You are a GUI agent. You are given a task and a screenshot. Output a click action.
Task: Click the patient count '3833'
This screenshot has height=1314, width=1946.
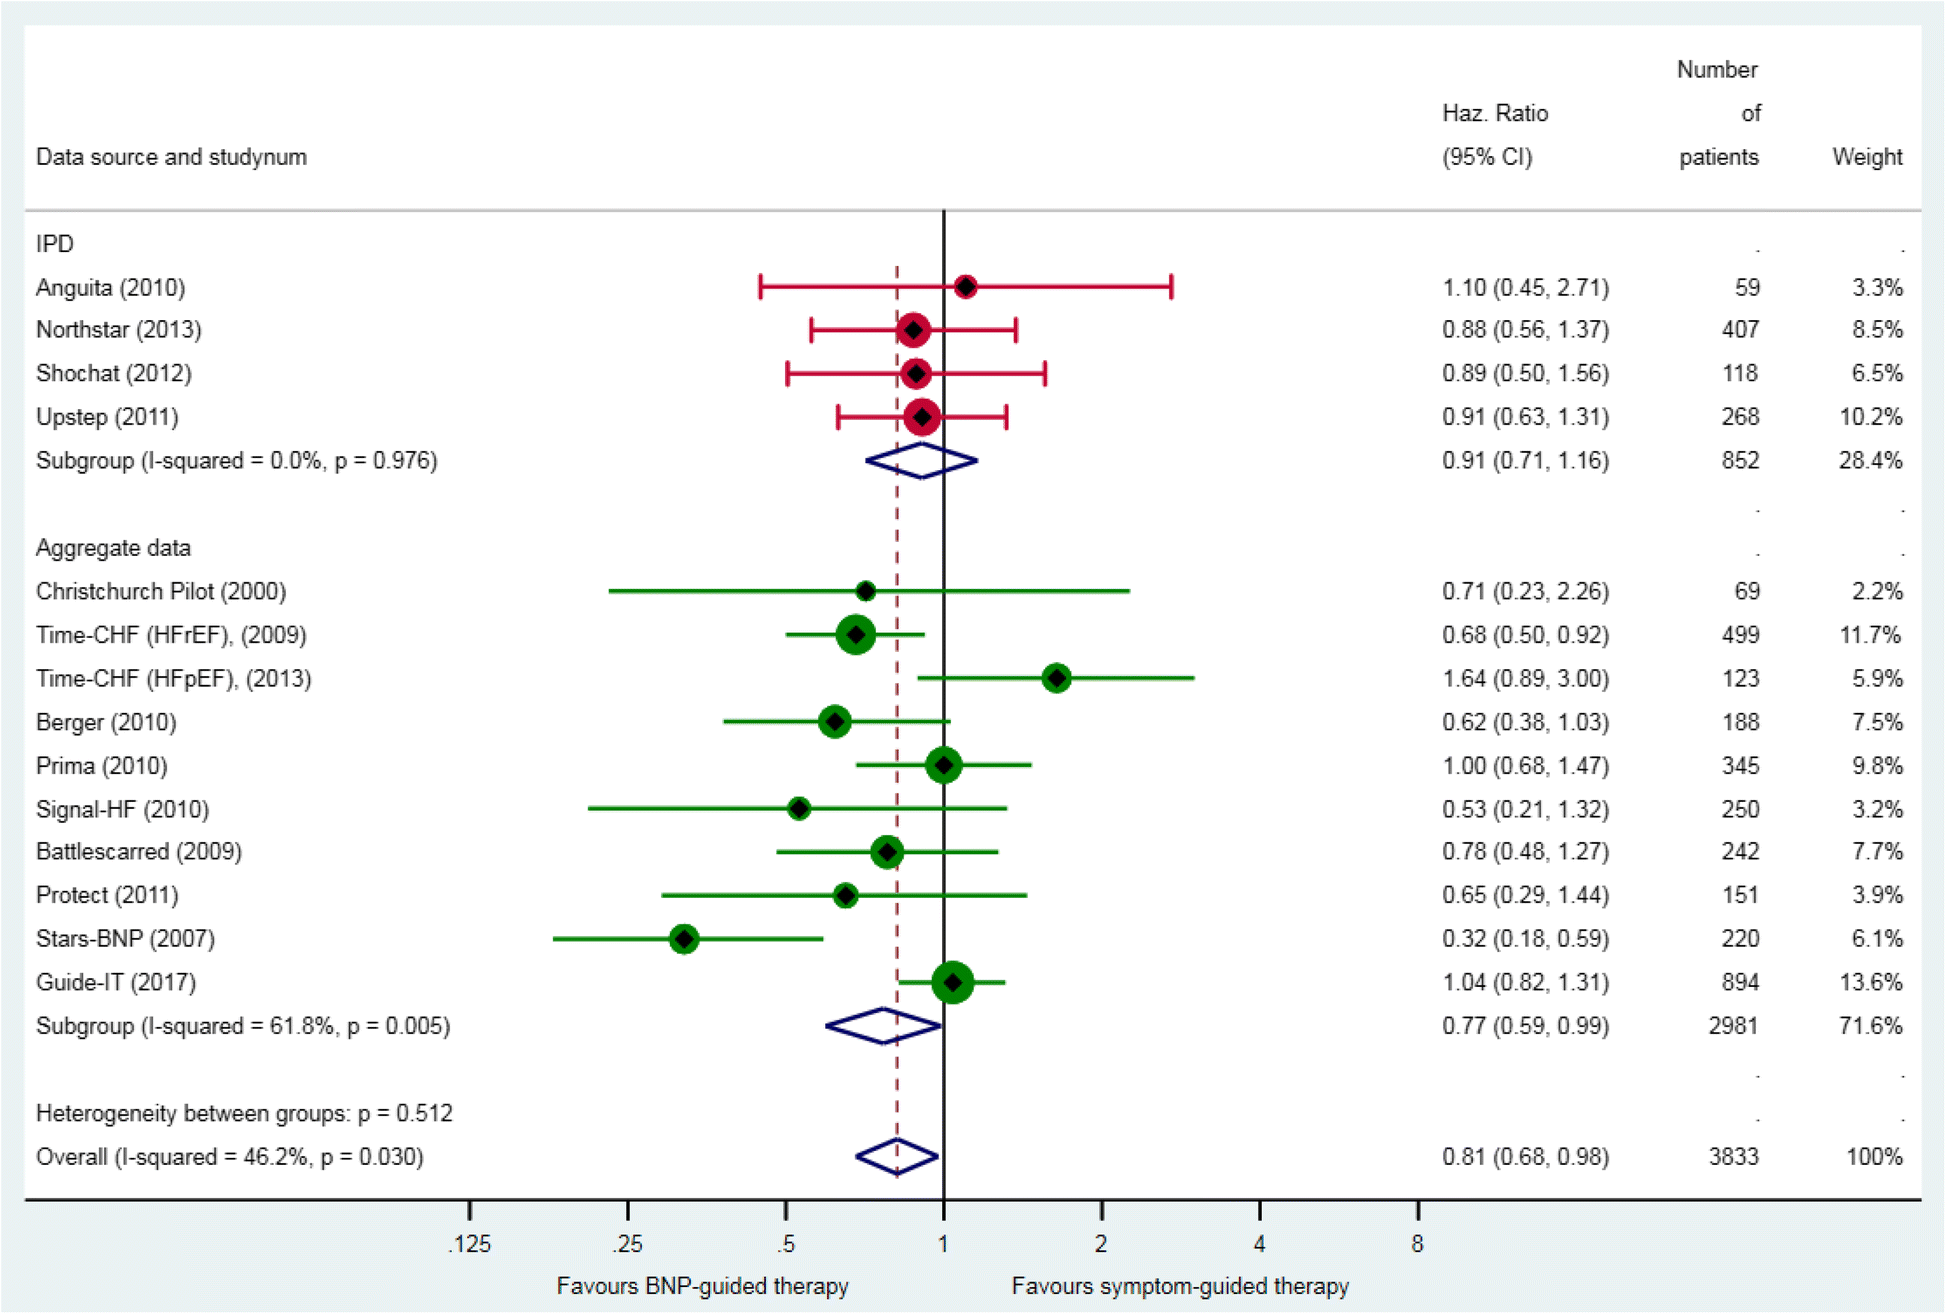coord(1733,1157)
